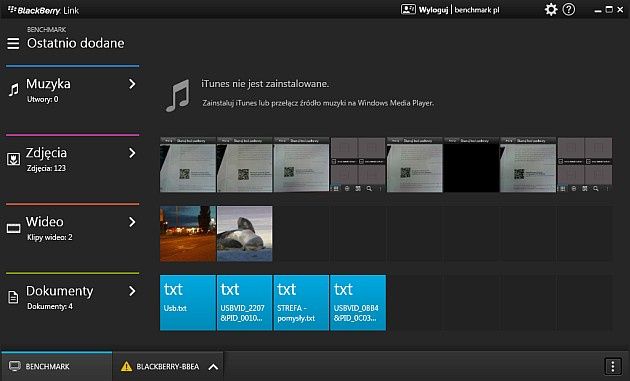Image resolution: width=630 pixels, height=381 pixels.
Task: Expand the Dokumenty section chevron
Action: (132, 291)
